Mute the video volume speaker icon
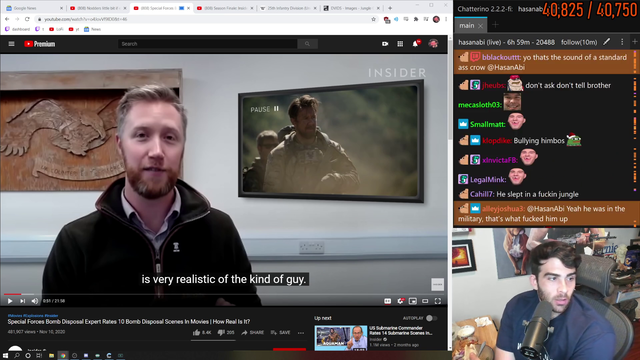This screenshot has height=360, width=640. click(35, 301)
